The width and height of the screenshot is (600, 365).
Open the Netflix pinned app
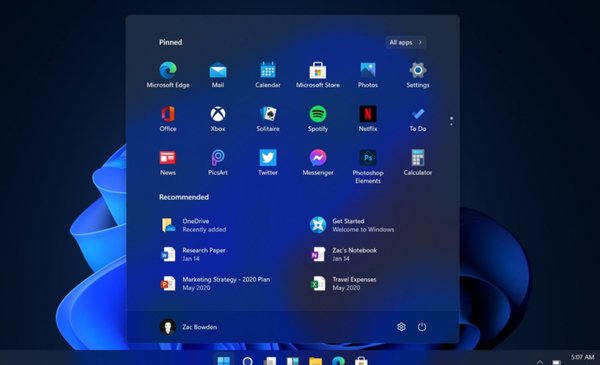tap(368, 119)
